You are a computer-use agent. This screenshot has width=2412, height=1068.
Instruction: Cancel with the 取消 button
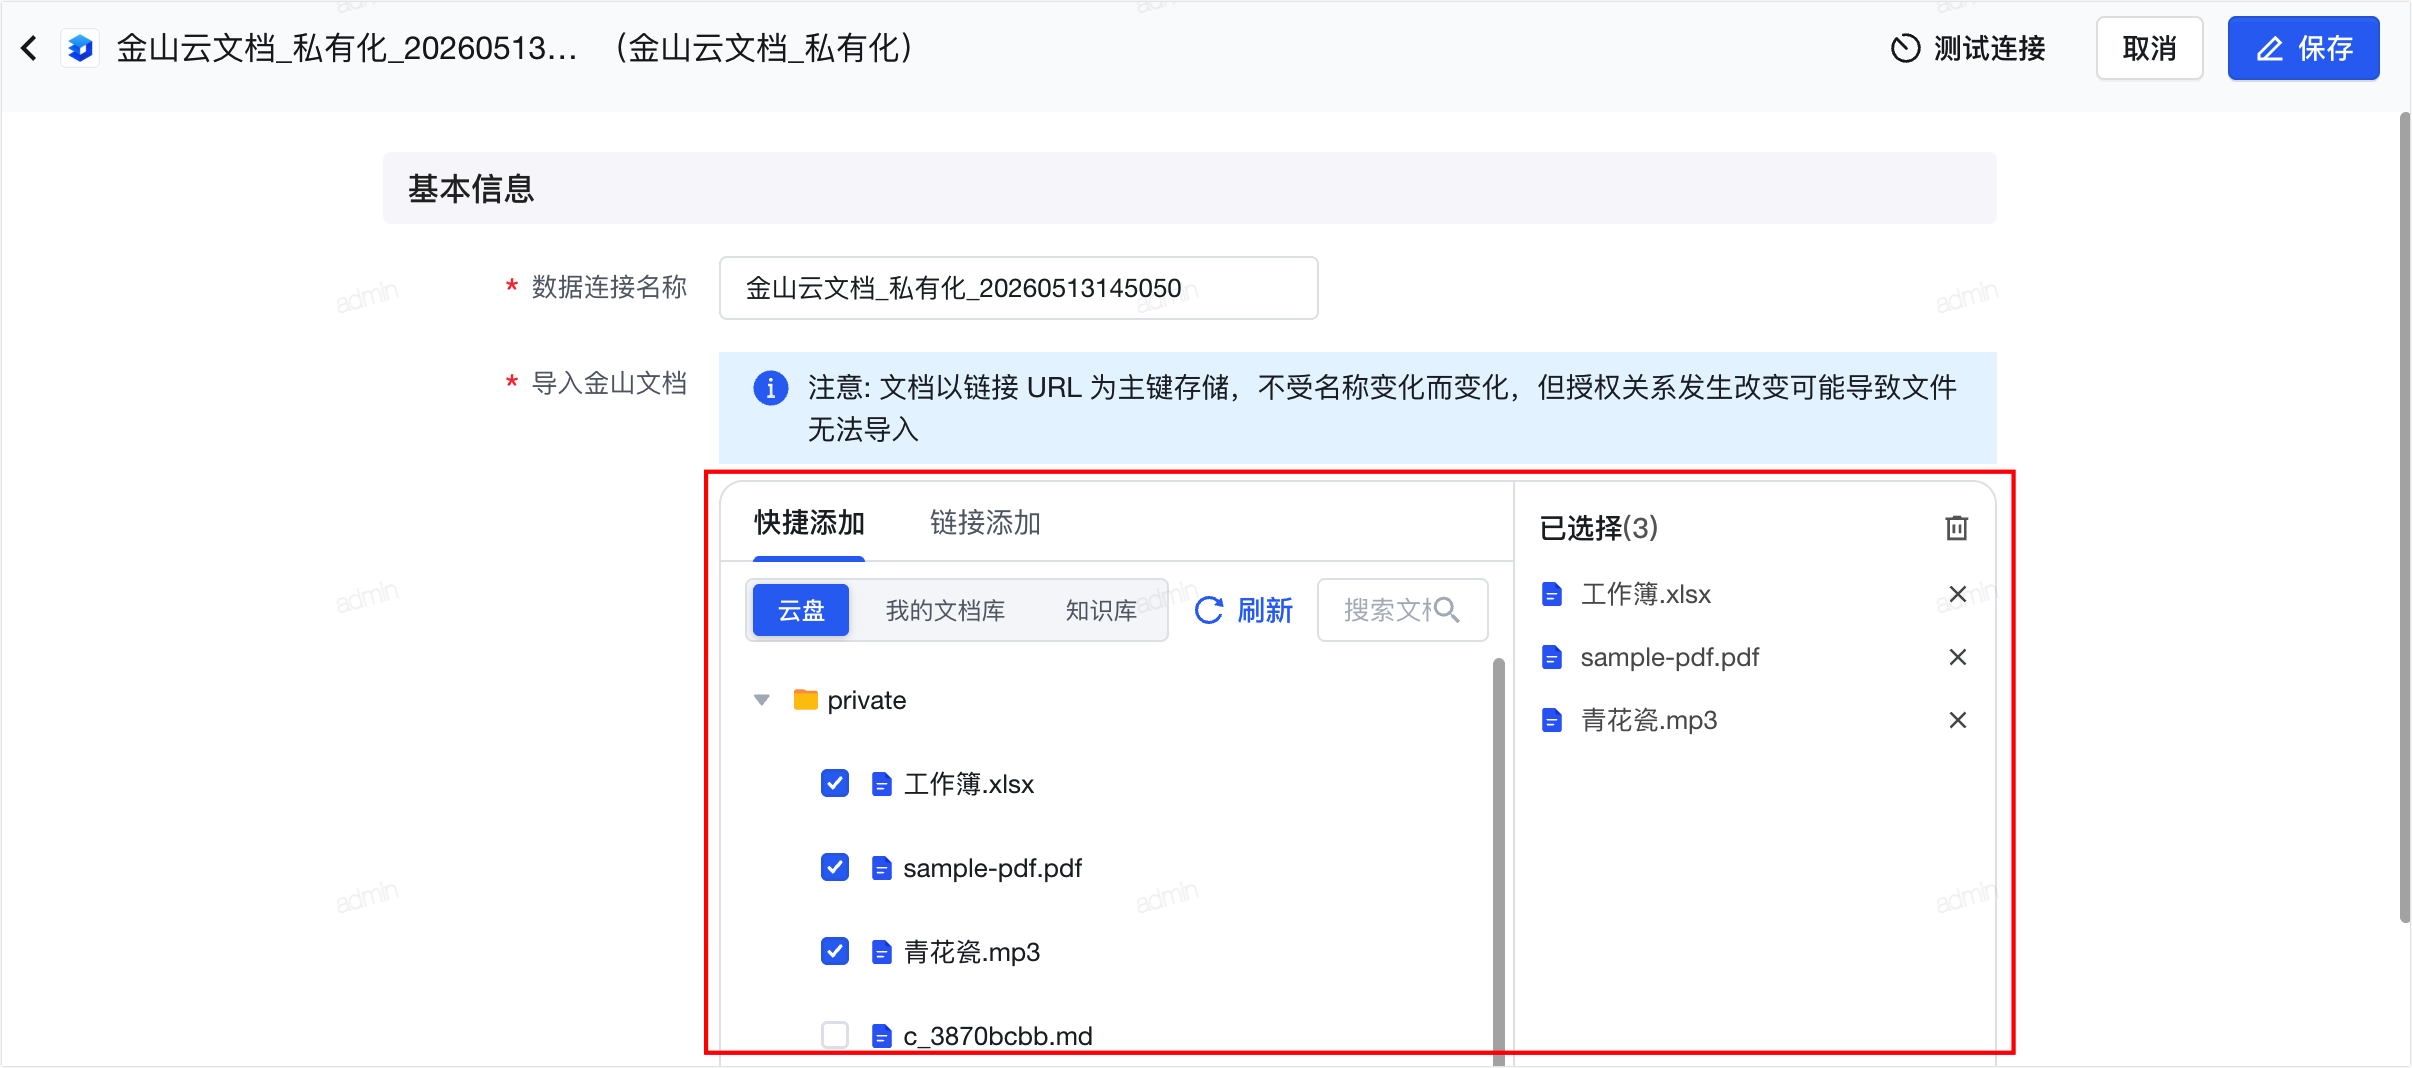click(2149, 48)
